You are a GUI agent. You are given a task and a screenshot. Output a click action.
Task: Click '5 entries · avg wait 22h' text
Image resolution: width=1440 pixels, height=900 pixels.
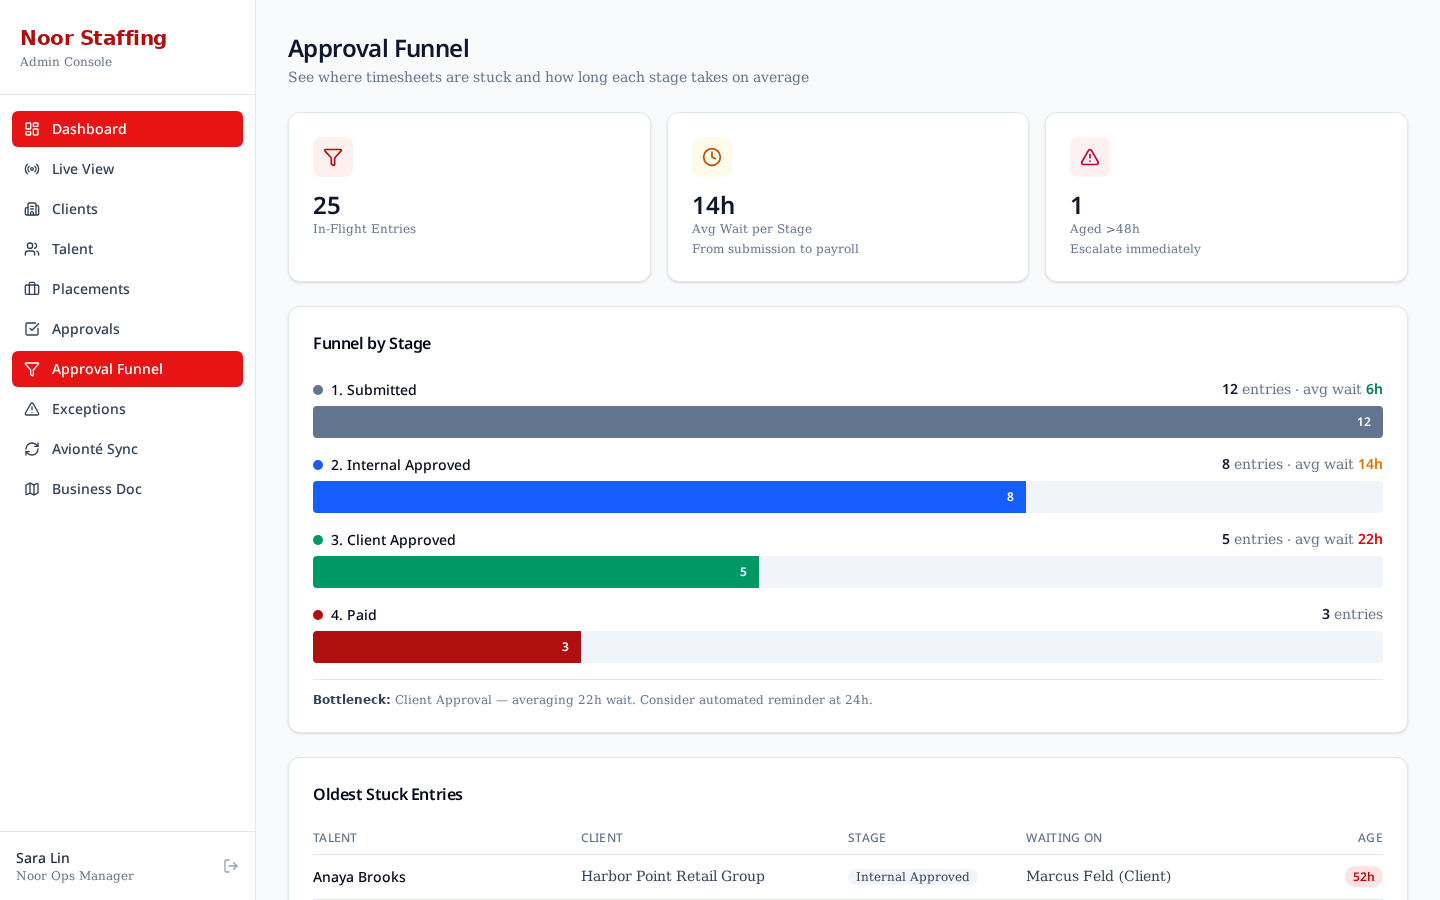(x=1302, y=539)
